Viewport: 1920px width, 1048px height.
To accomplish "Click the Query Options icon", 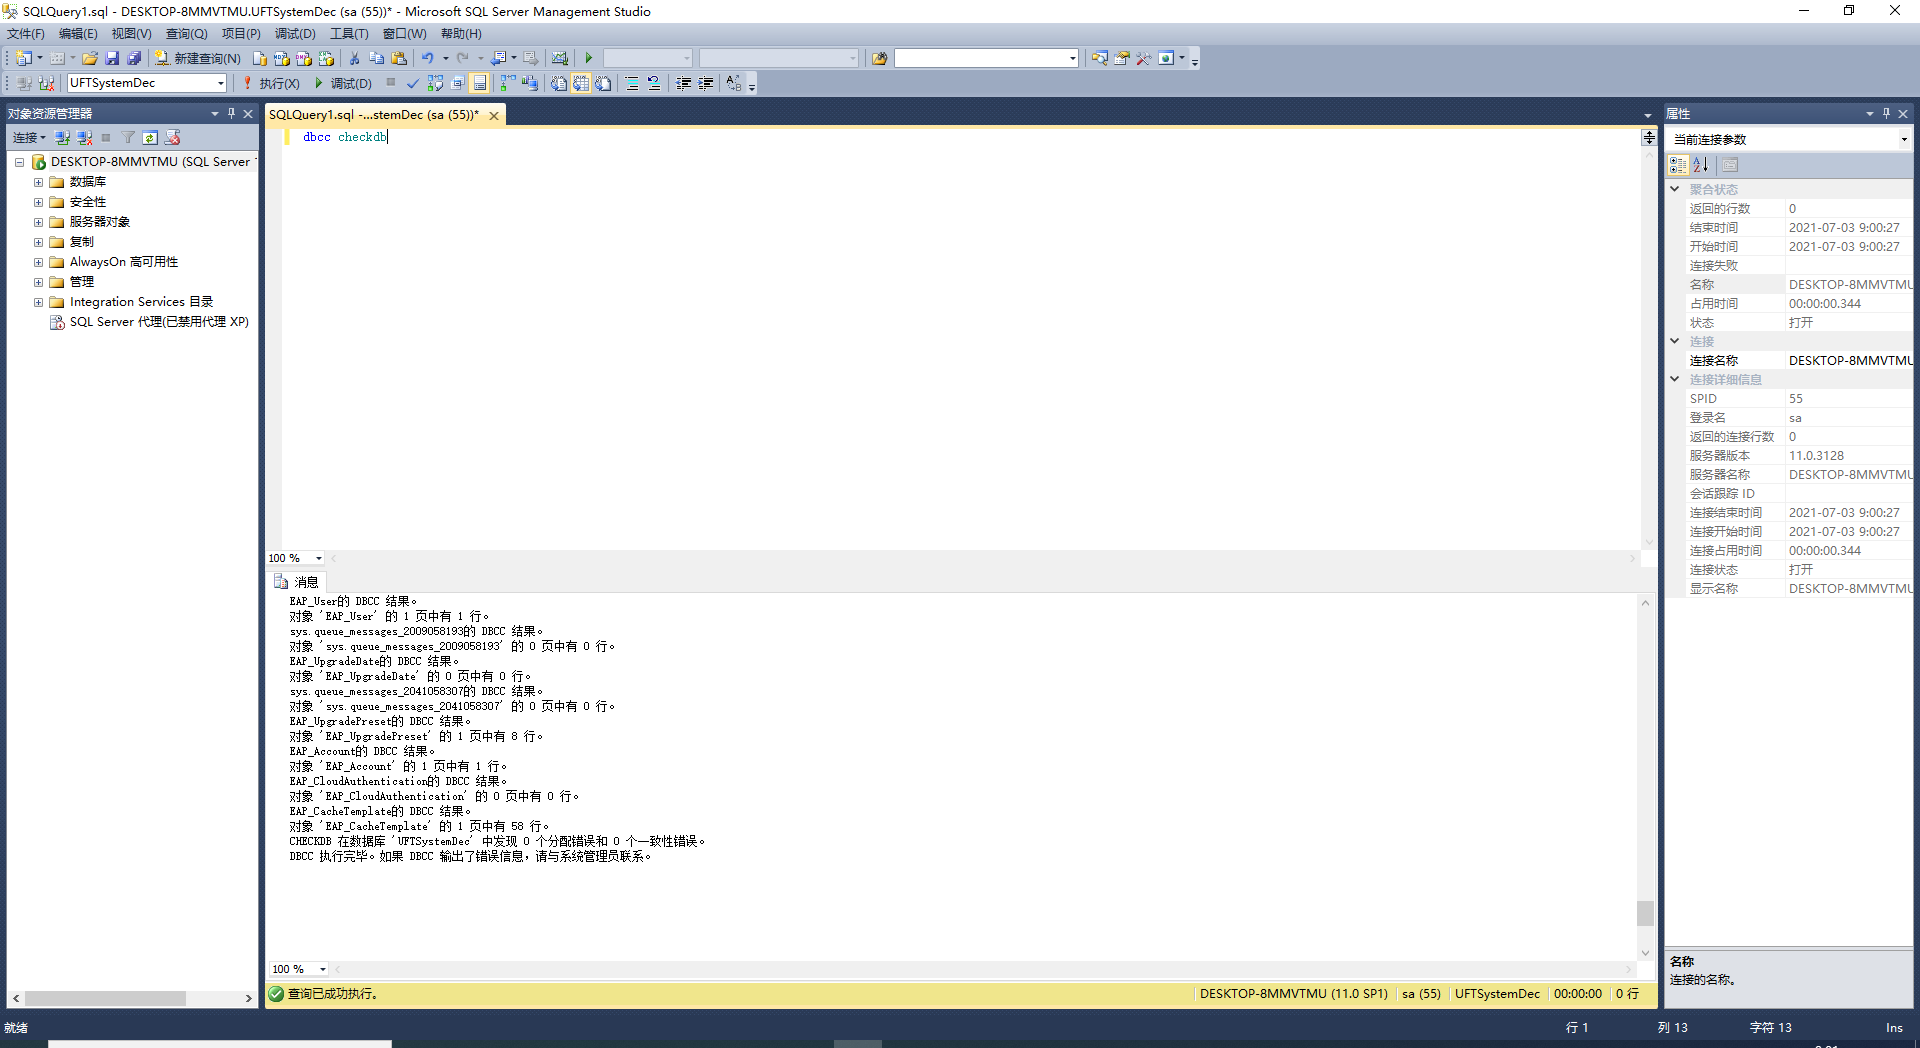I will click(457, 83).
